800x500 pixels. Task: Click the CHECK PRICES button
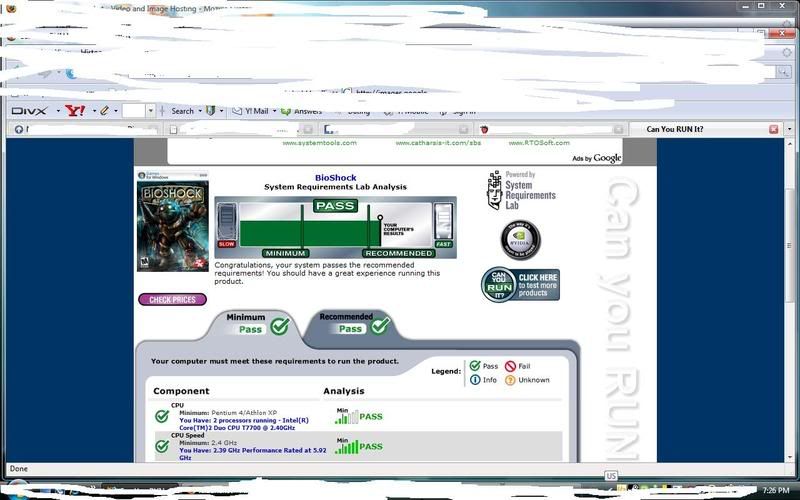pyautogui.click(x=172, y=299)
